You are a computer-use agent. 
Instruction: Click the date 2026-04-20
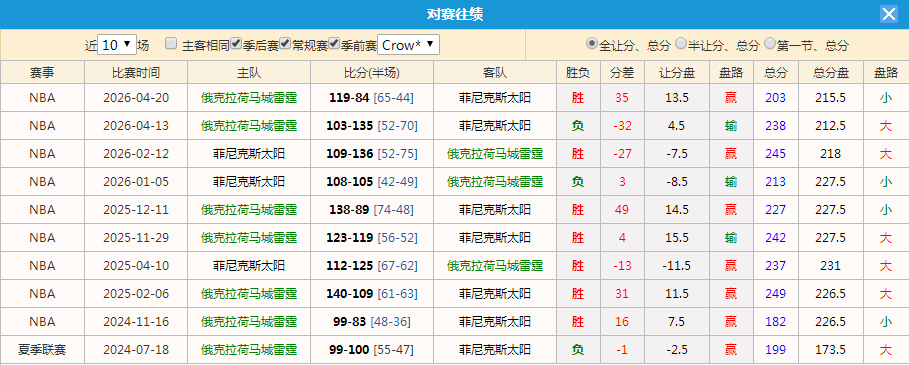136,98
